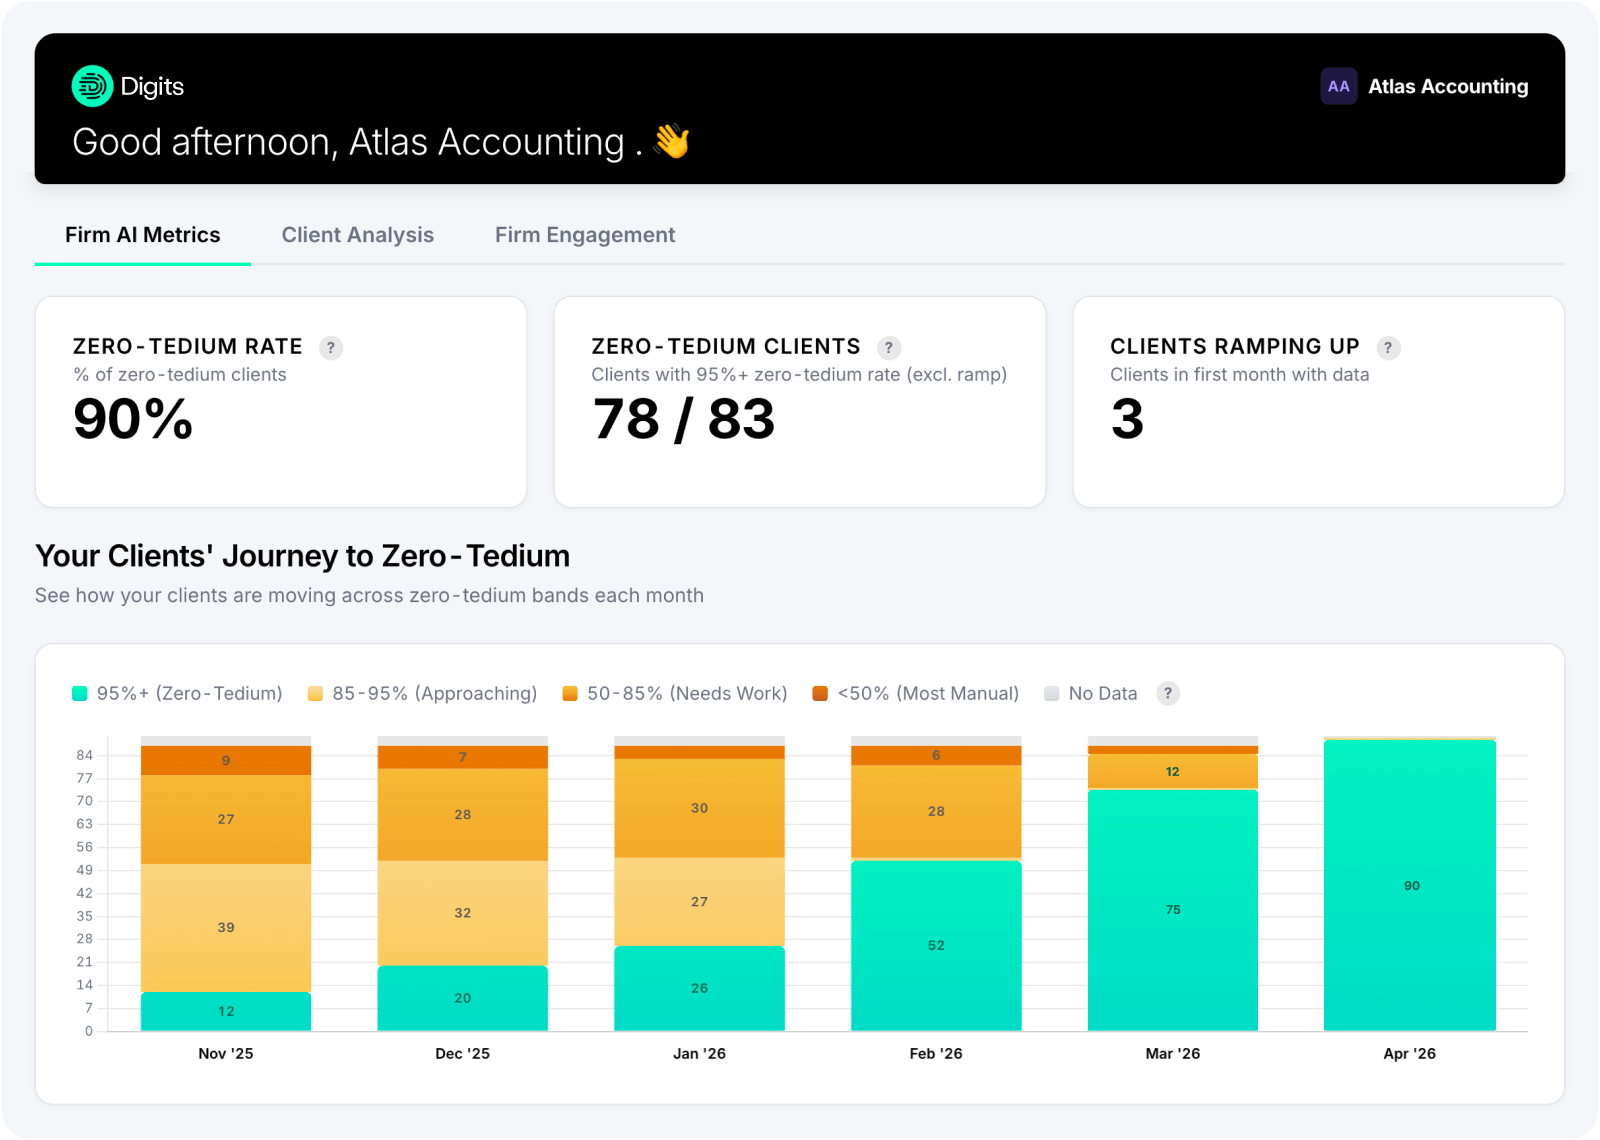Click the '% of zero-tedium clients' subtitle

(180, 375)
